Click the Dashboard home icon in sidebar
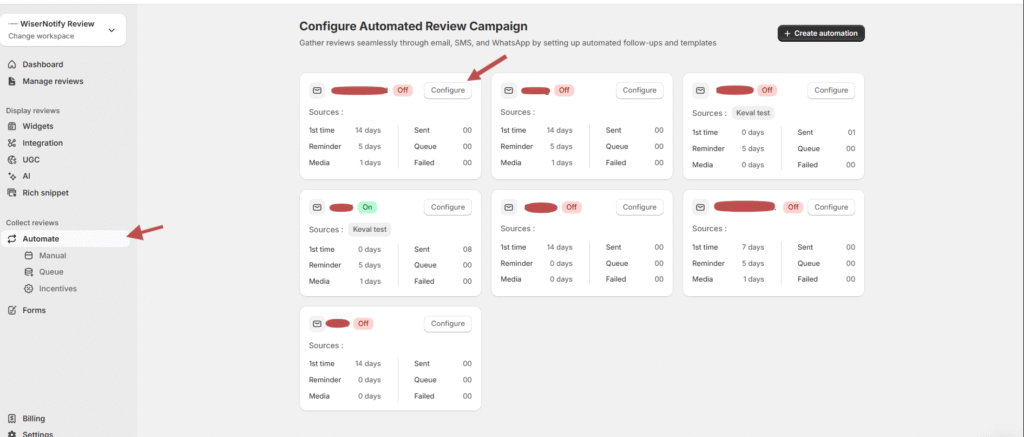Image resolution: width=1024 pixels, height=437 pixels. pyautogui.click(x=12, y=65)
